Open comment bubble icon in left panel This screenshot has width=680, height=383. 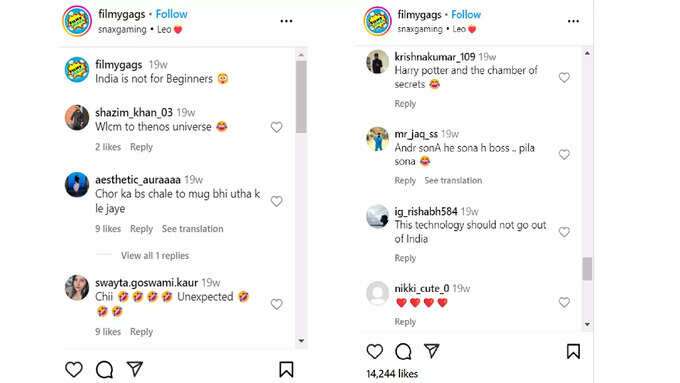point(105,369)
